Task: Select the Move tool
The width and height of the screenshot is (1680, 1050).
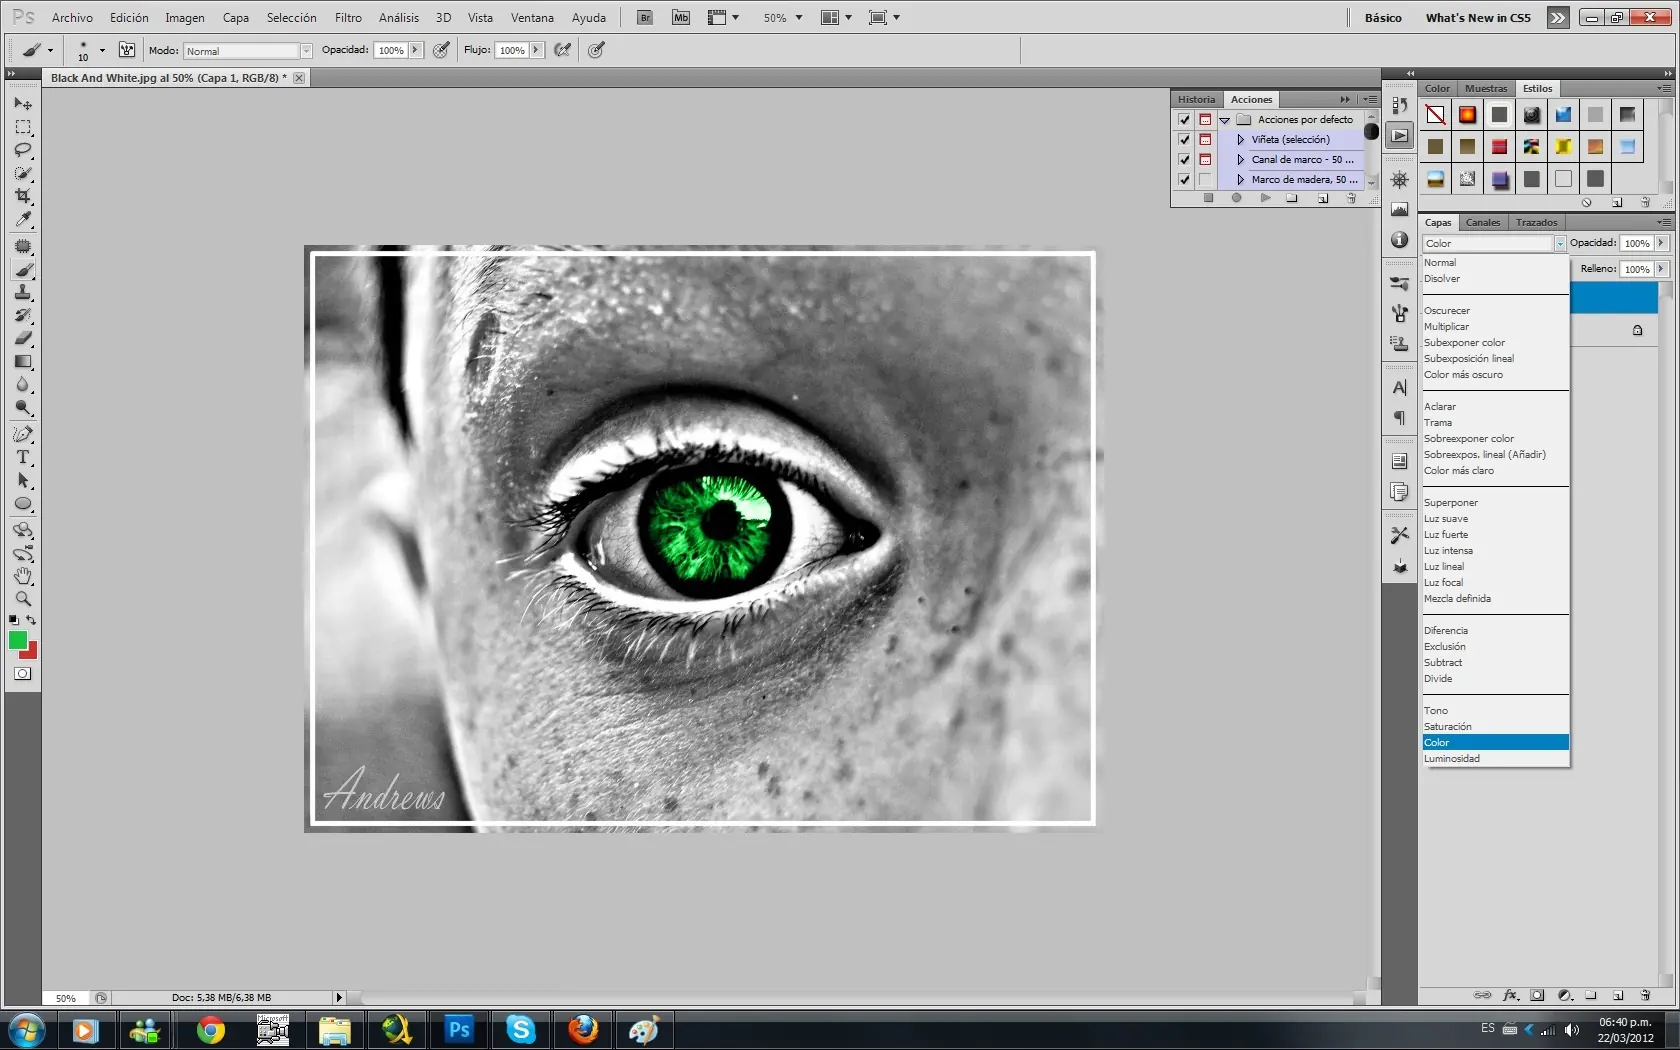Action: [23, 103]
